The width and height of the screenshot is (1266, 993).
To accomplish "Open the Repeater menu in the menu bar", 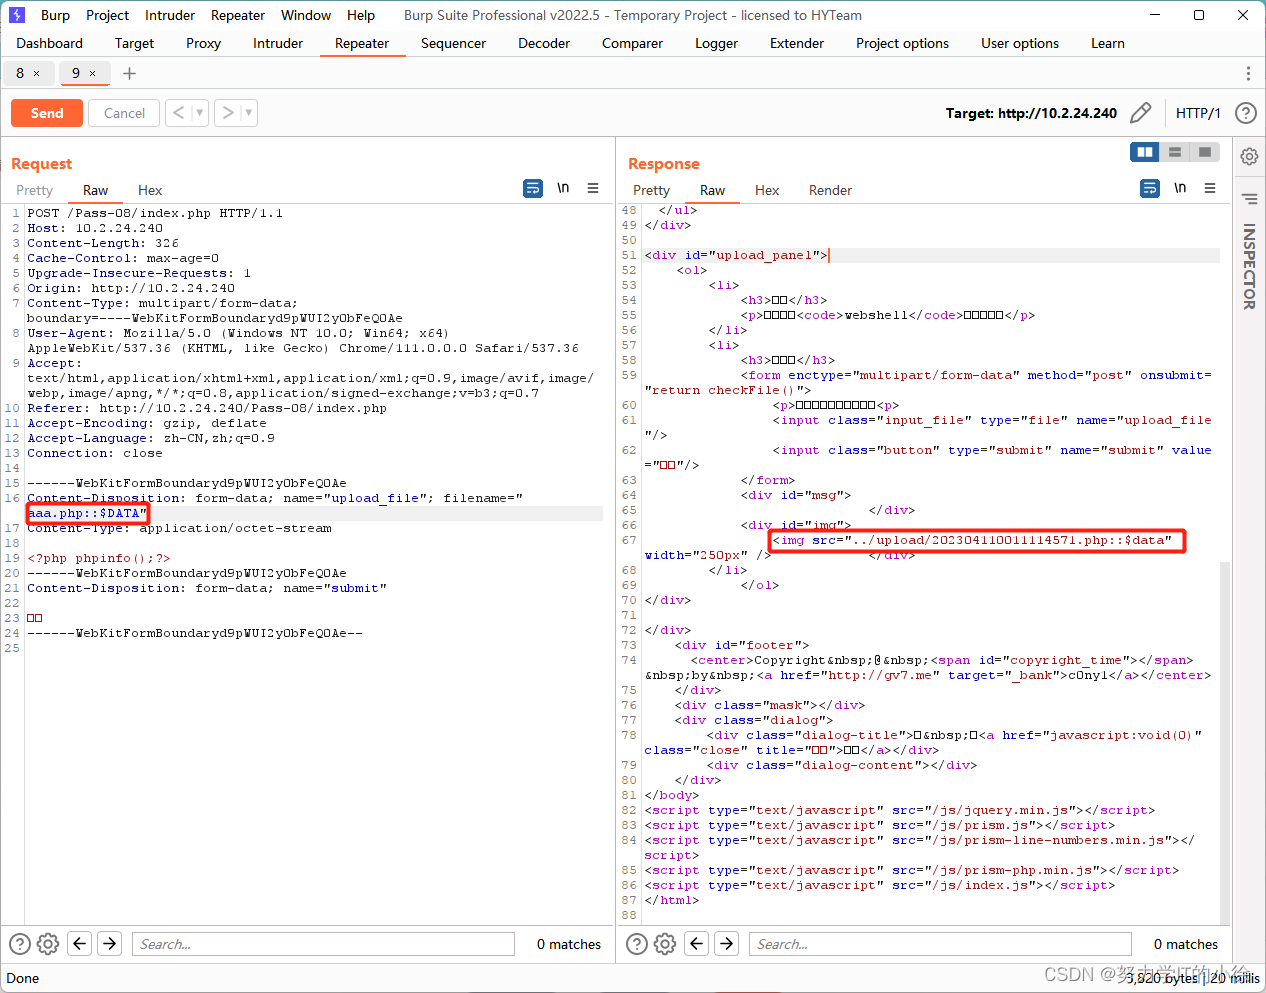I will pyautogui.click(x=238, y=15).
